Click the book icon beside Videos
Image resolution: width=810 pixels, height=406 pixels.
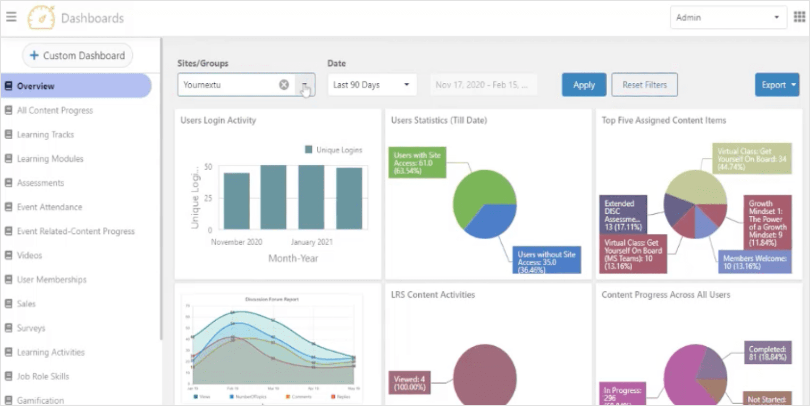(x=8, y=255)
